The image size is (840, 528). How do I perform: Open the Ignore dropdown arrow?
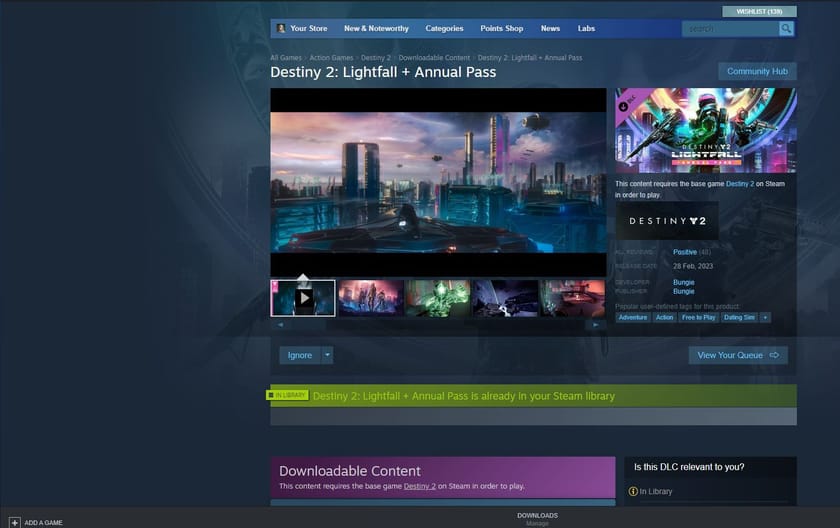pyautogui.click(x=327, y=355)
